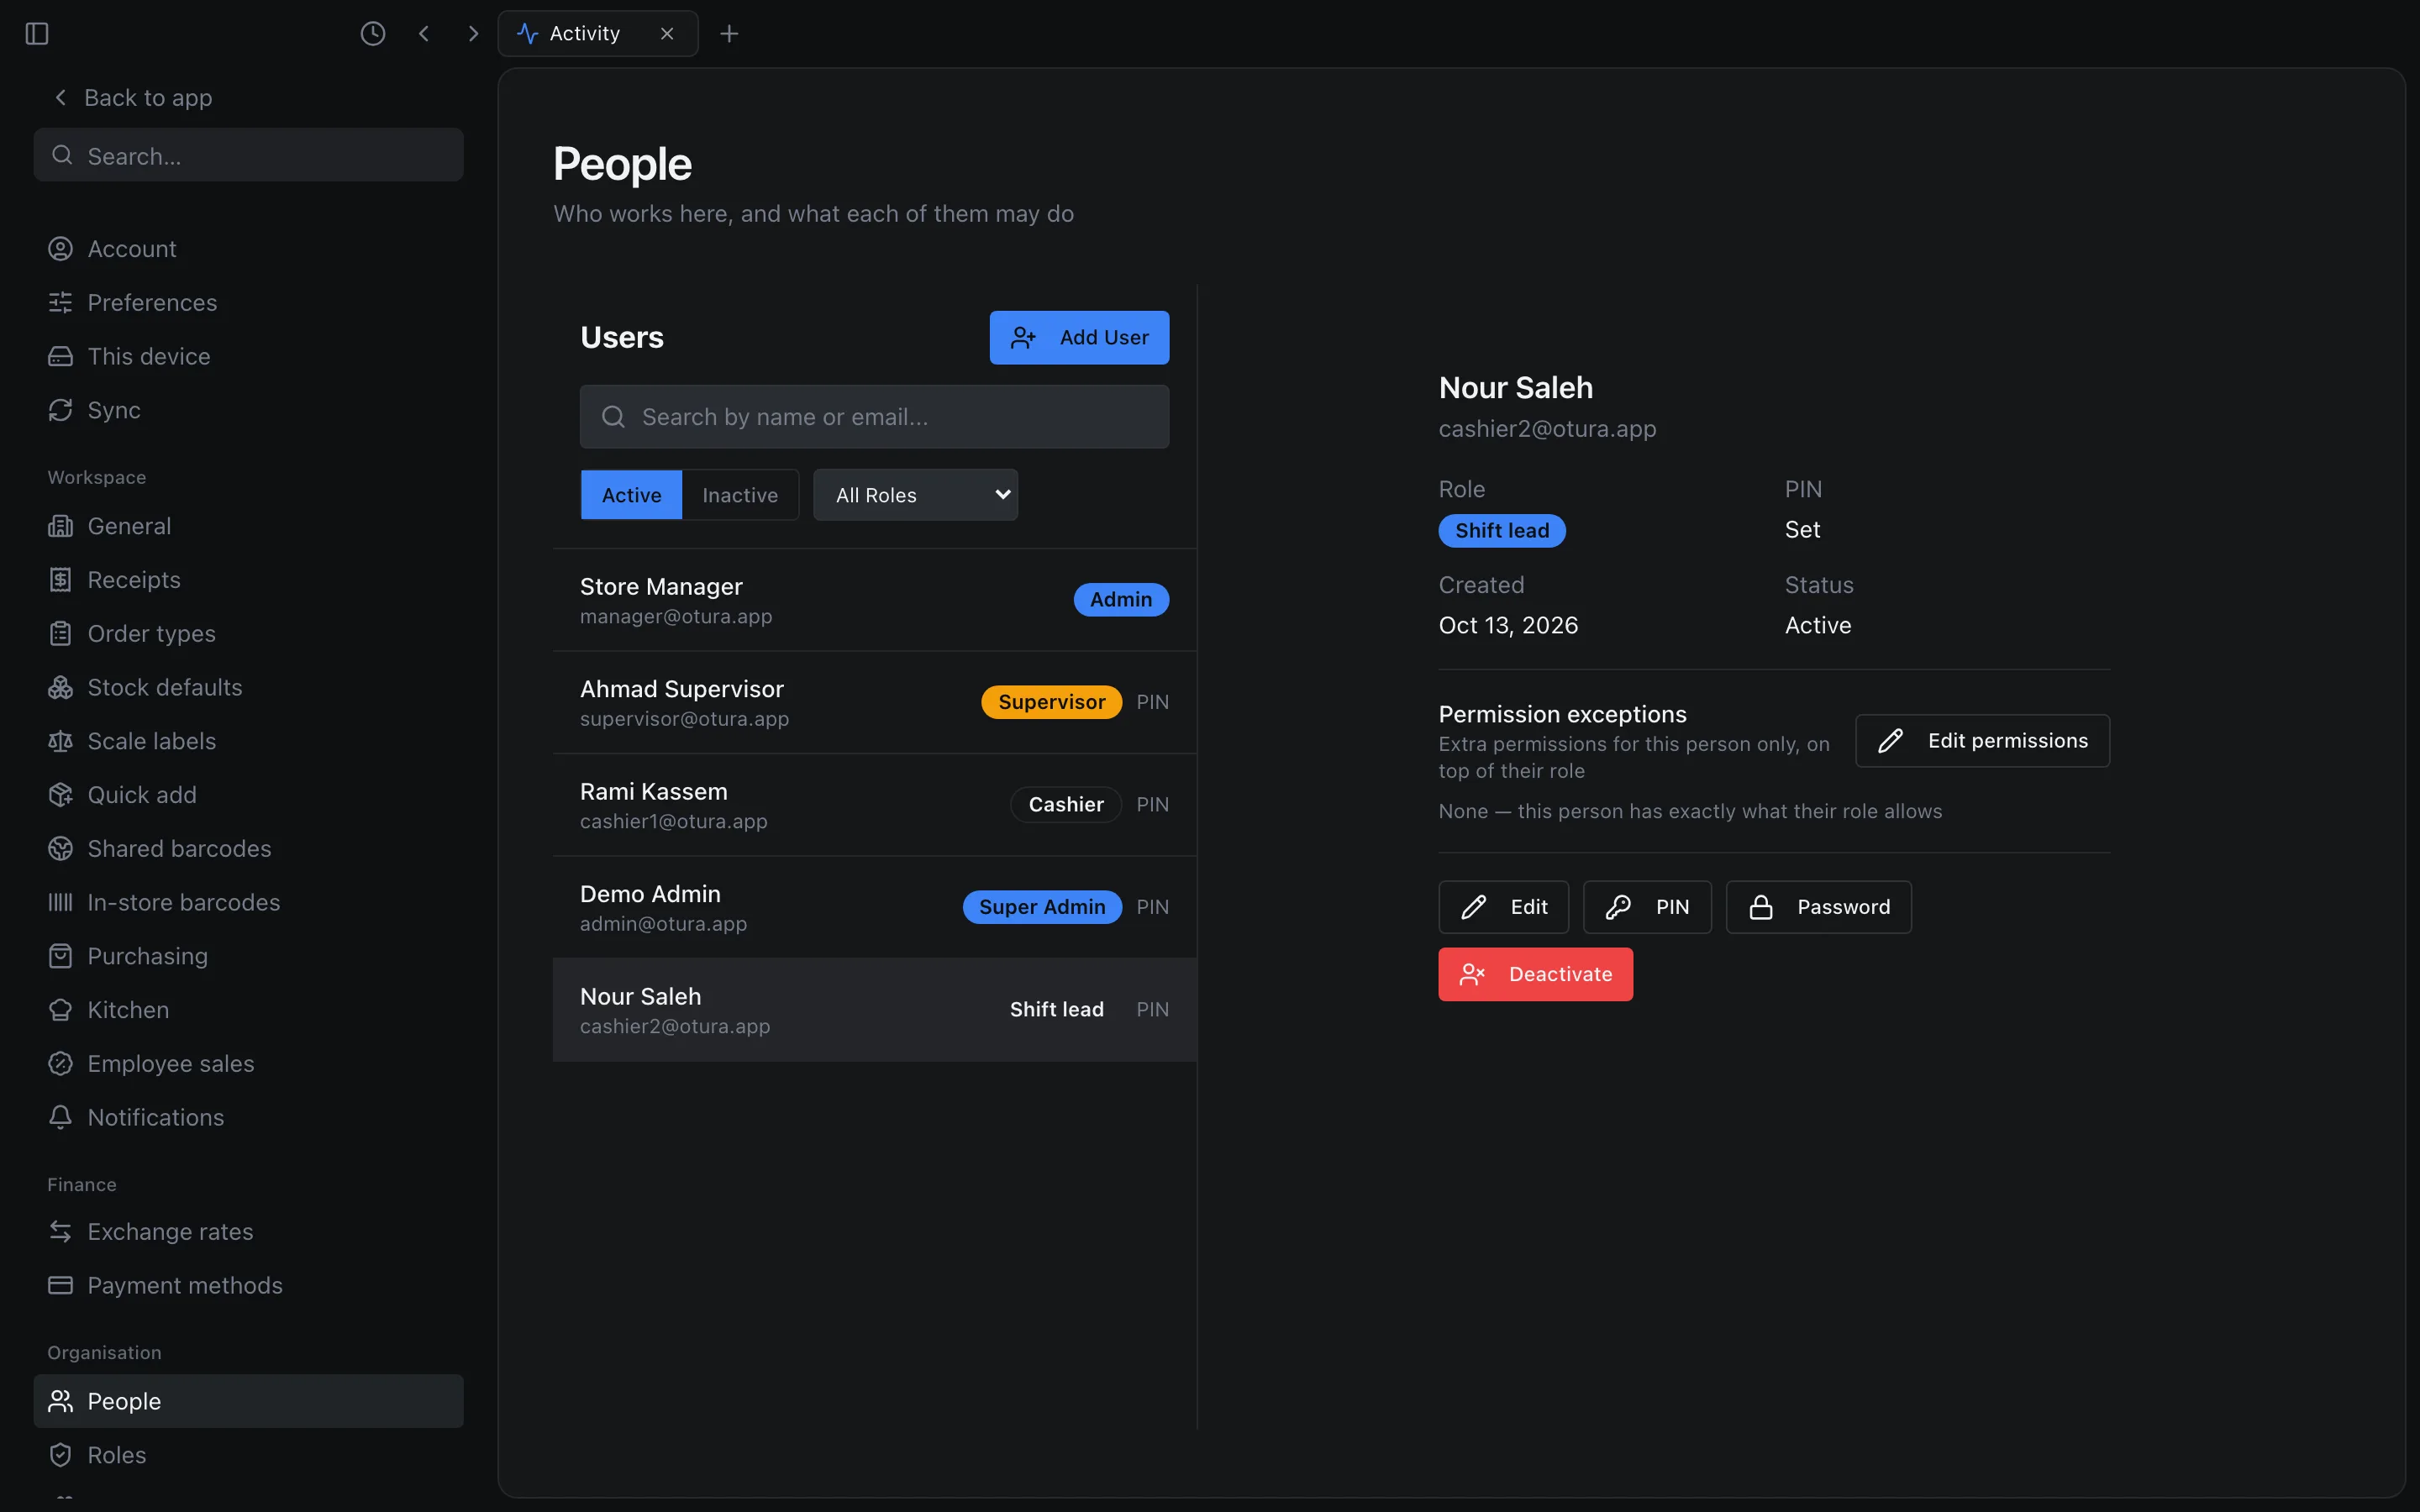Screen dimensions: 2420x1512
Task: Go forward with the right arrow
Action: tap(473, 34)
